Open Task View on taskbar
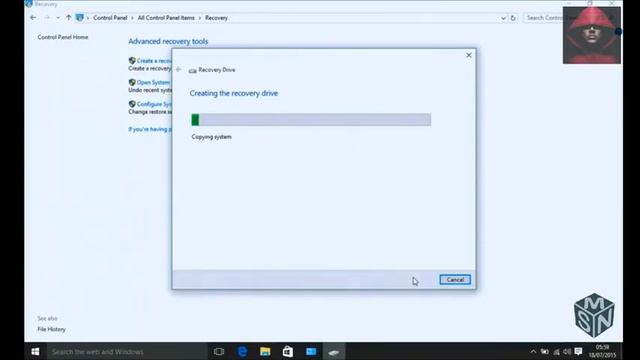This screenshot has width=640, height=360. tap(219, 351)
